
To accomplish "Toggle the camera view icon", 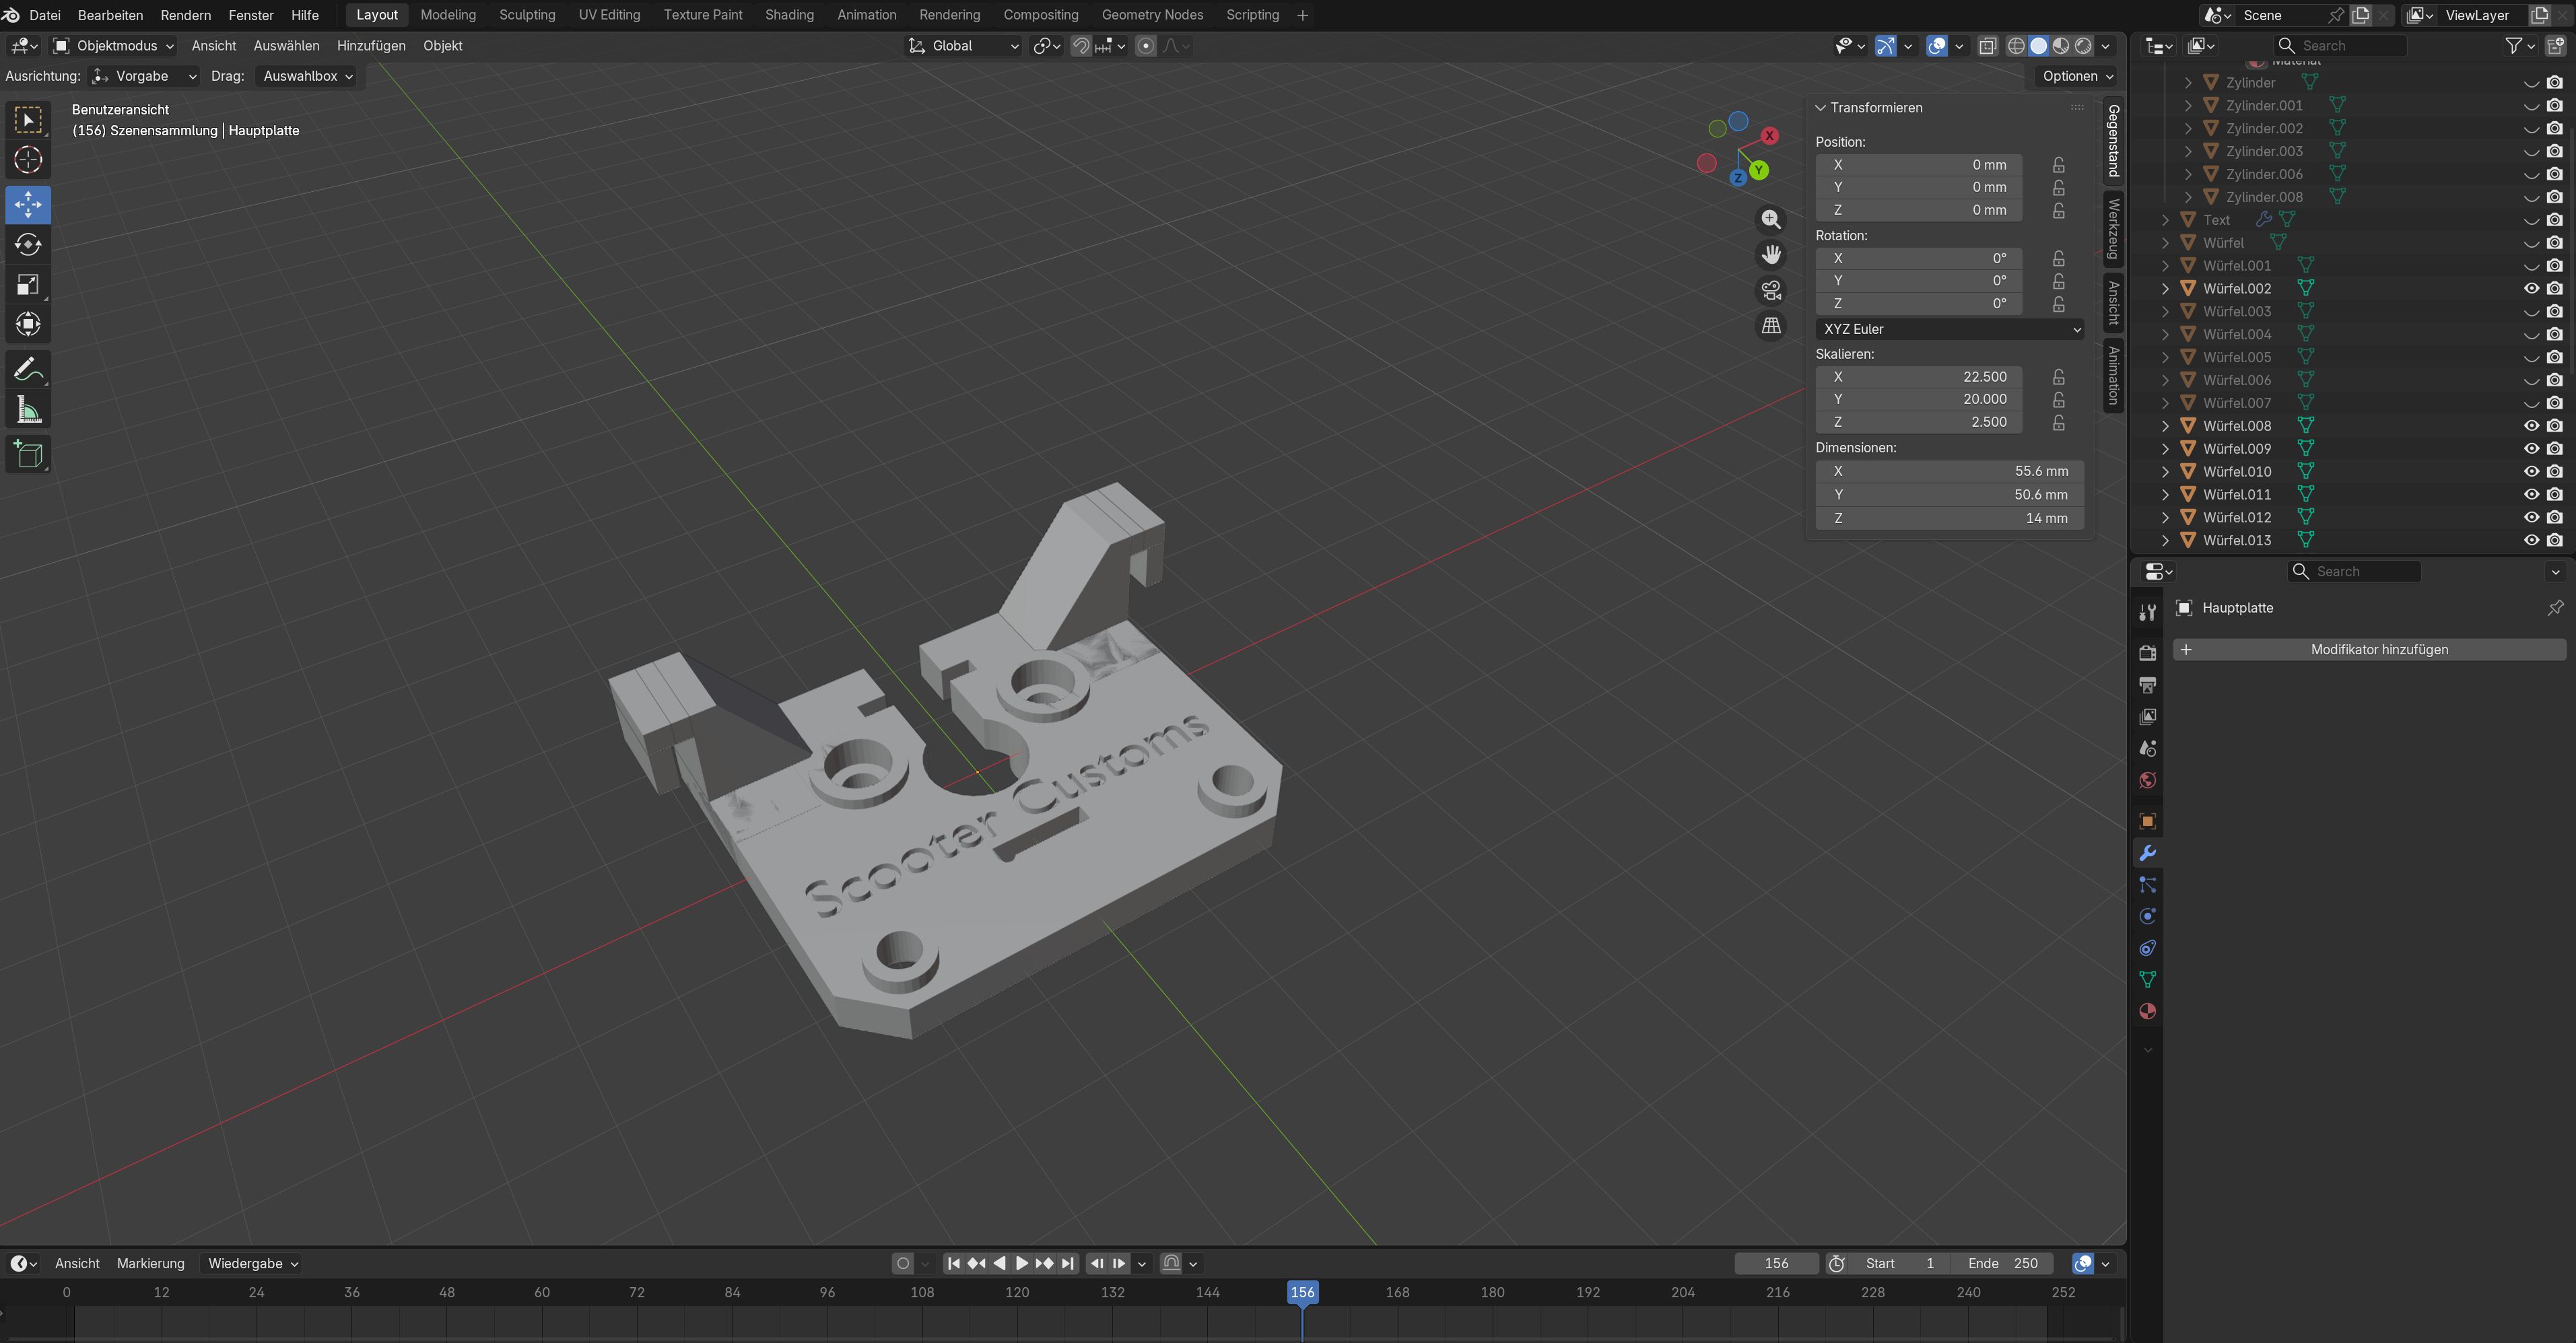I will click(1771, 290).
